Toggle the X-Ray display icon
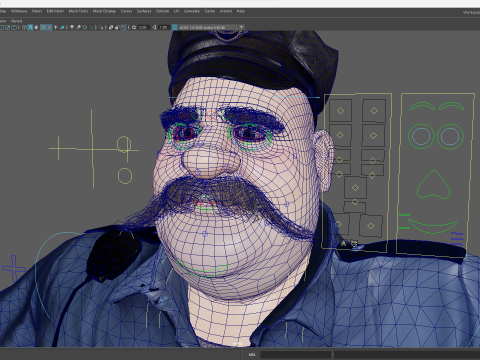The image size is (480, 360). coord(110,27)
